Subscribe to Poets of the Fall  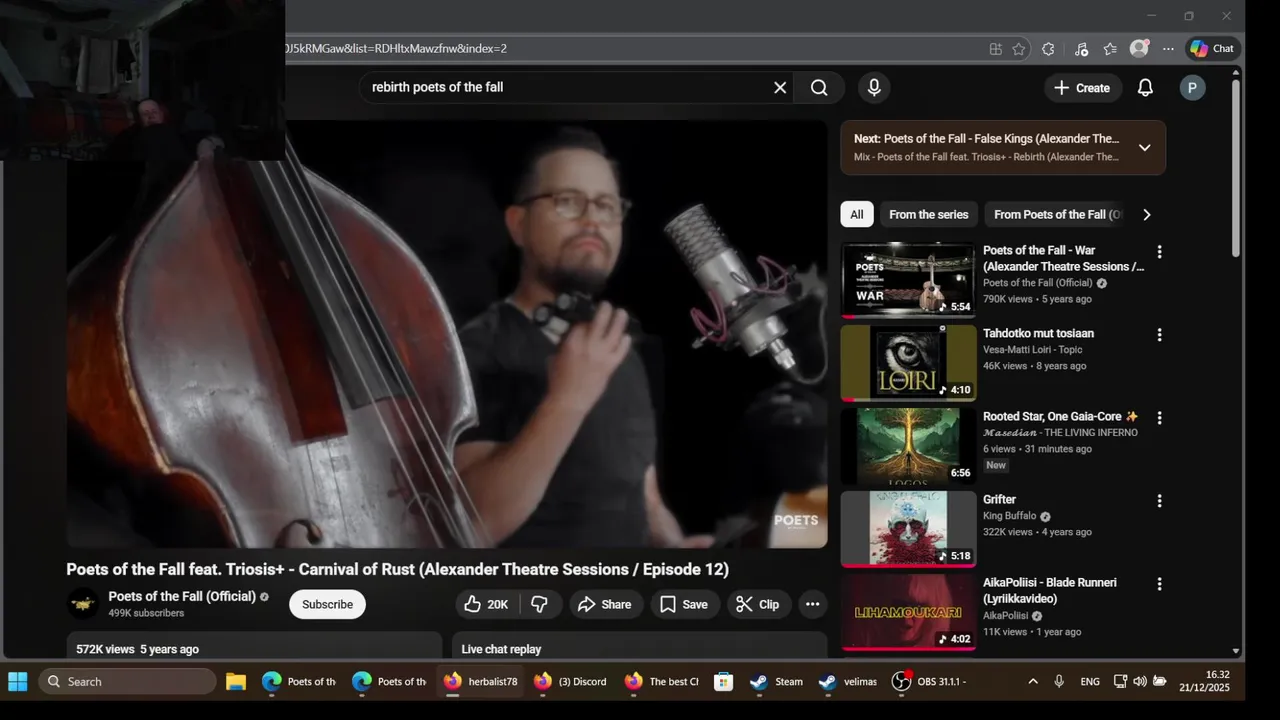(327, 604)
